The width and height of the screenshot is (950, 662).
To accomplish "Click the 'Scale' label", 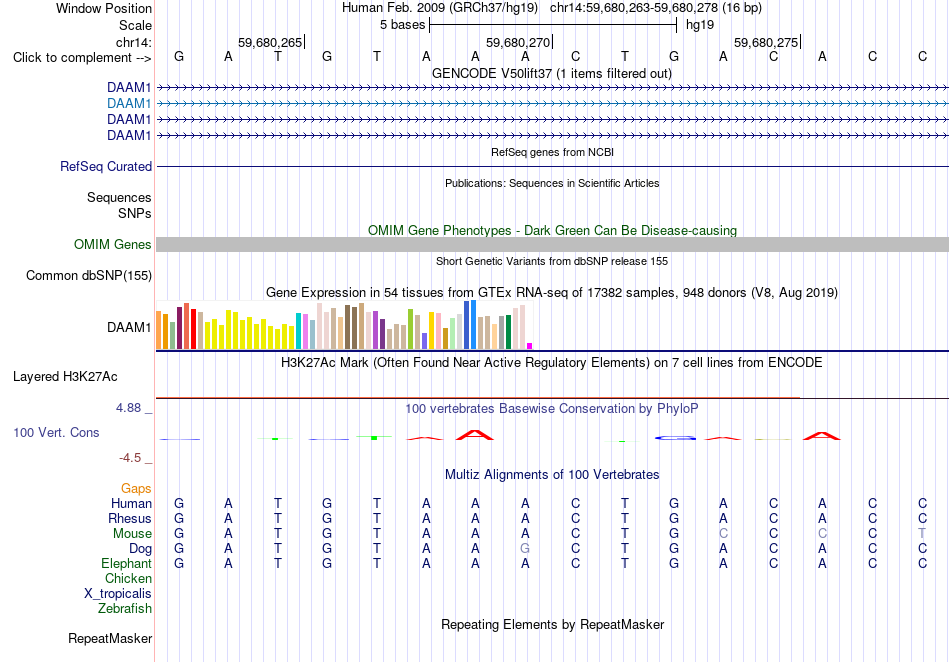I will (135, 25).
